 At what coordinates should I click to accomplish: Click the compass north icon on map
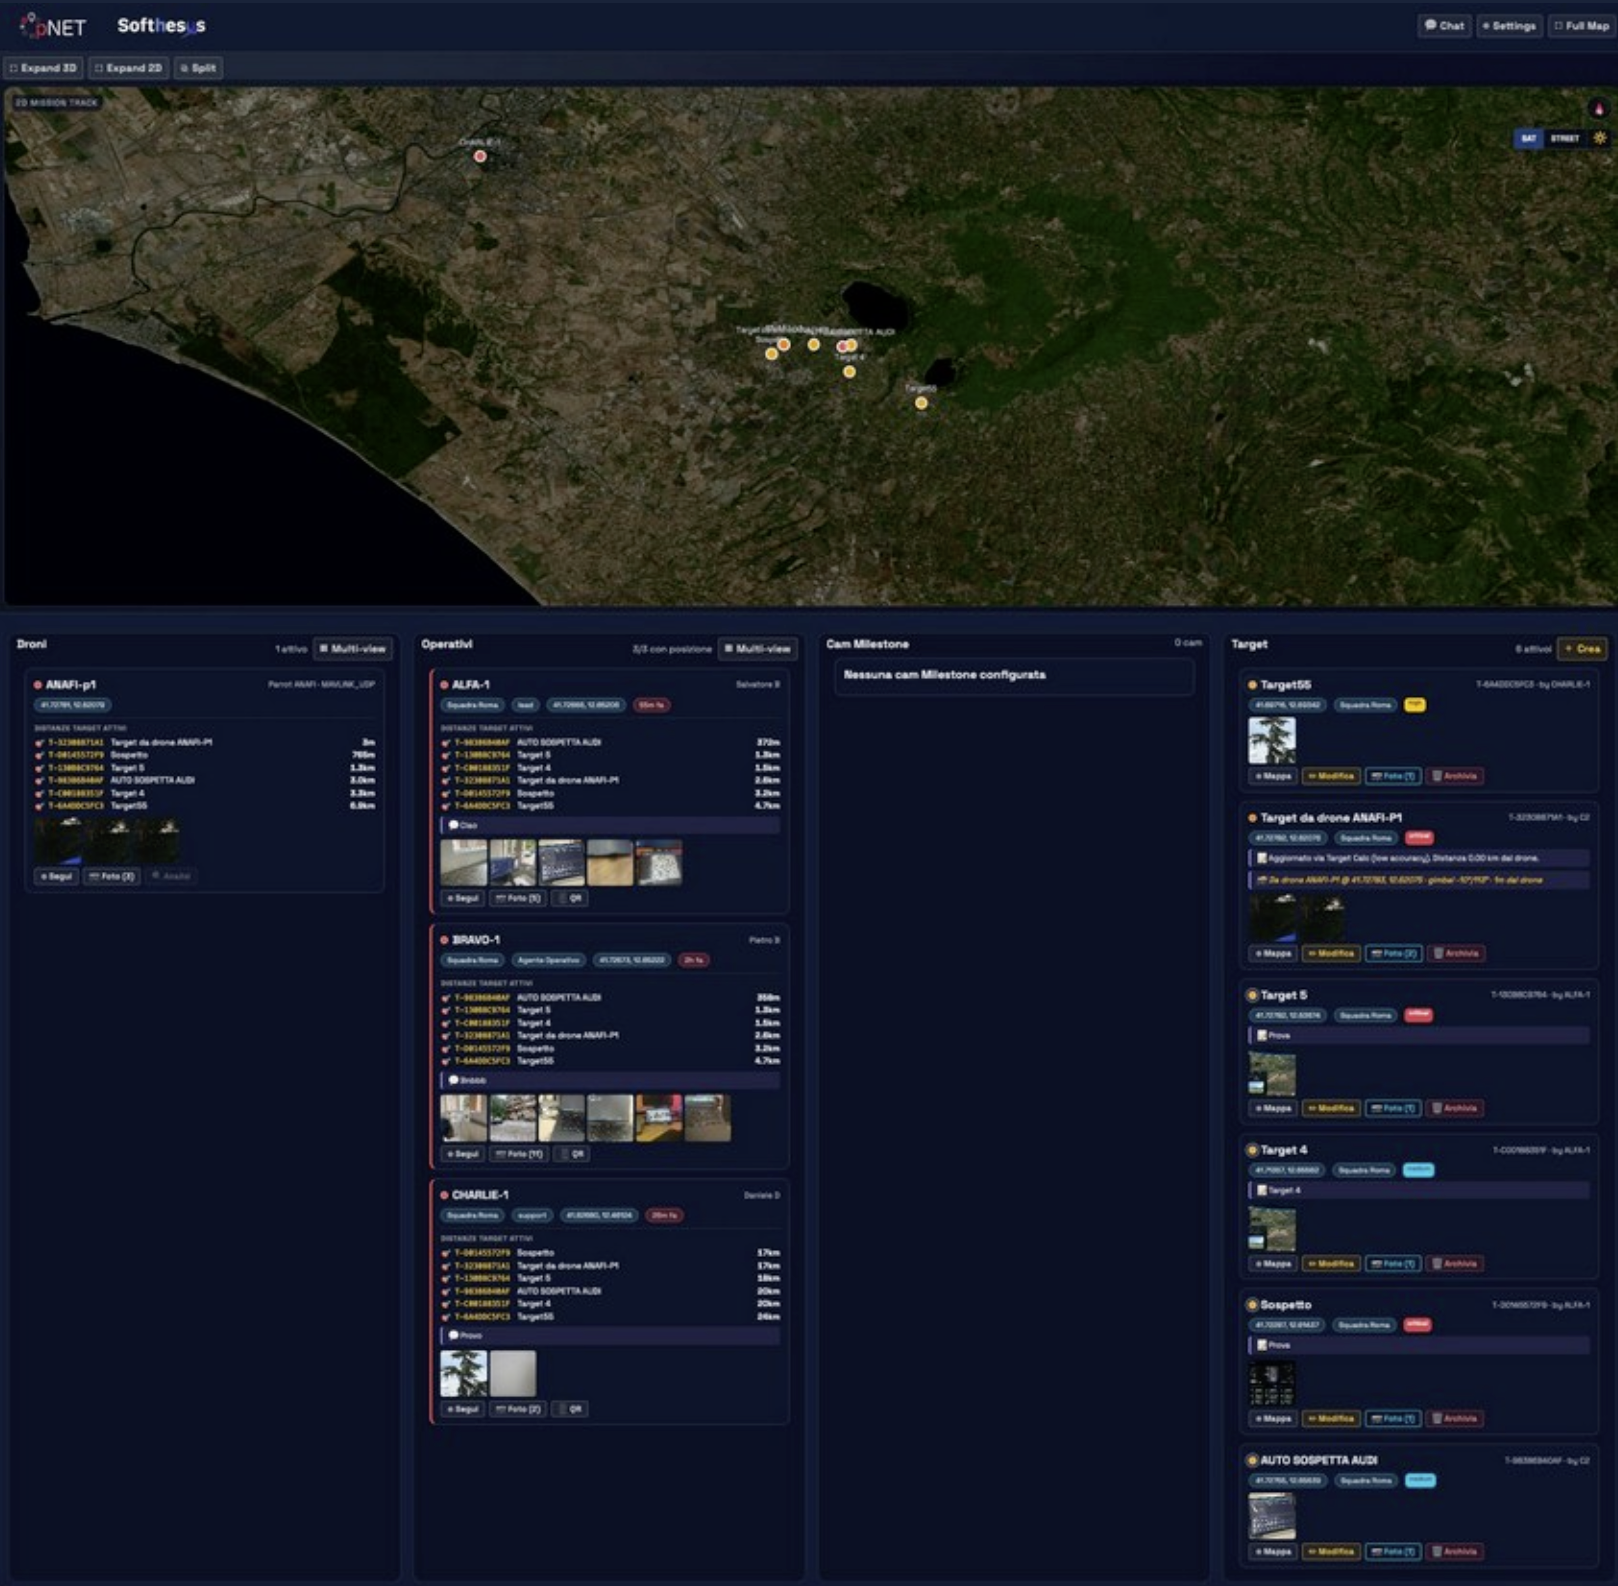pos(1598,109)
